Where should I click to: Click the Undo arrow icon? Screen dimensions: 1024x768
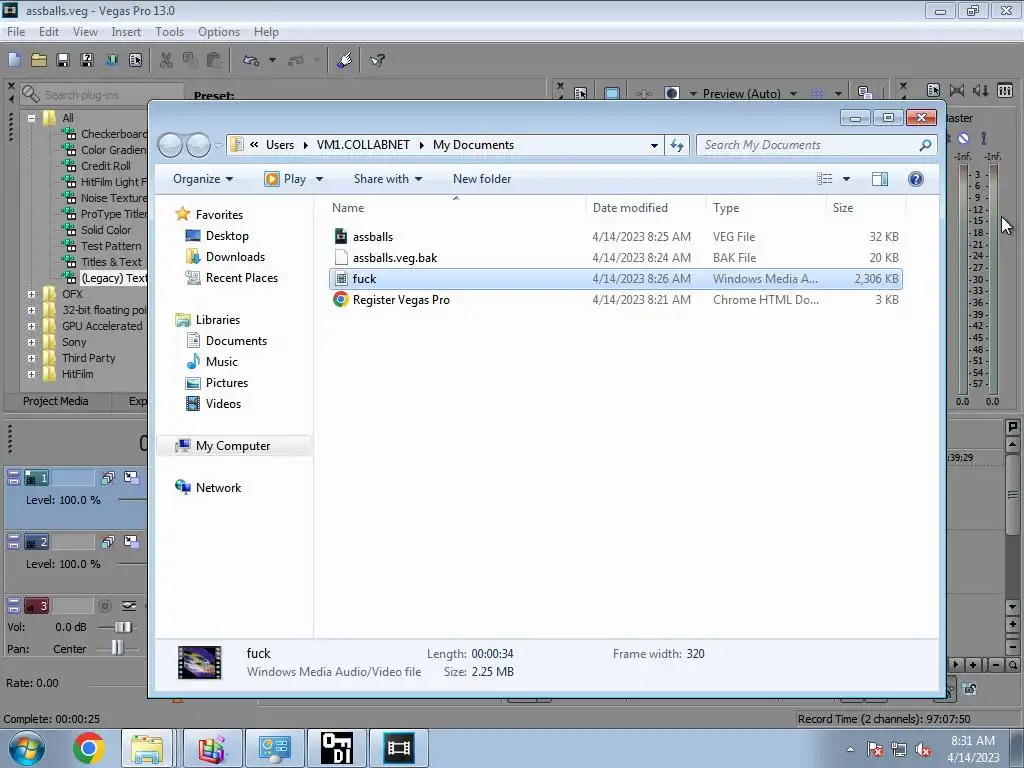pos(251,60)
